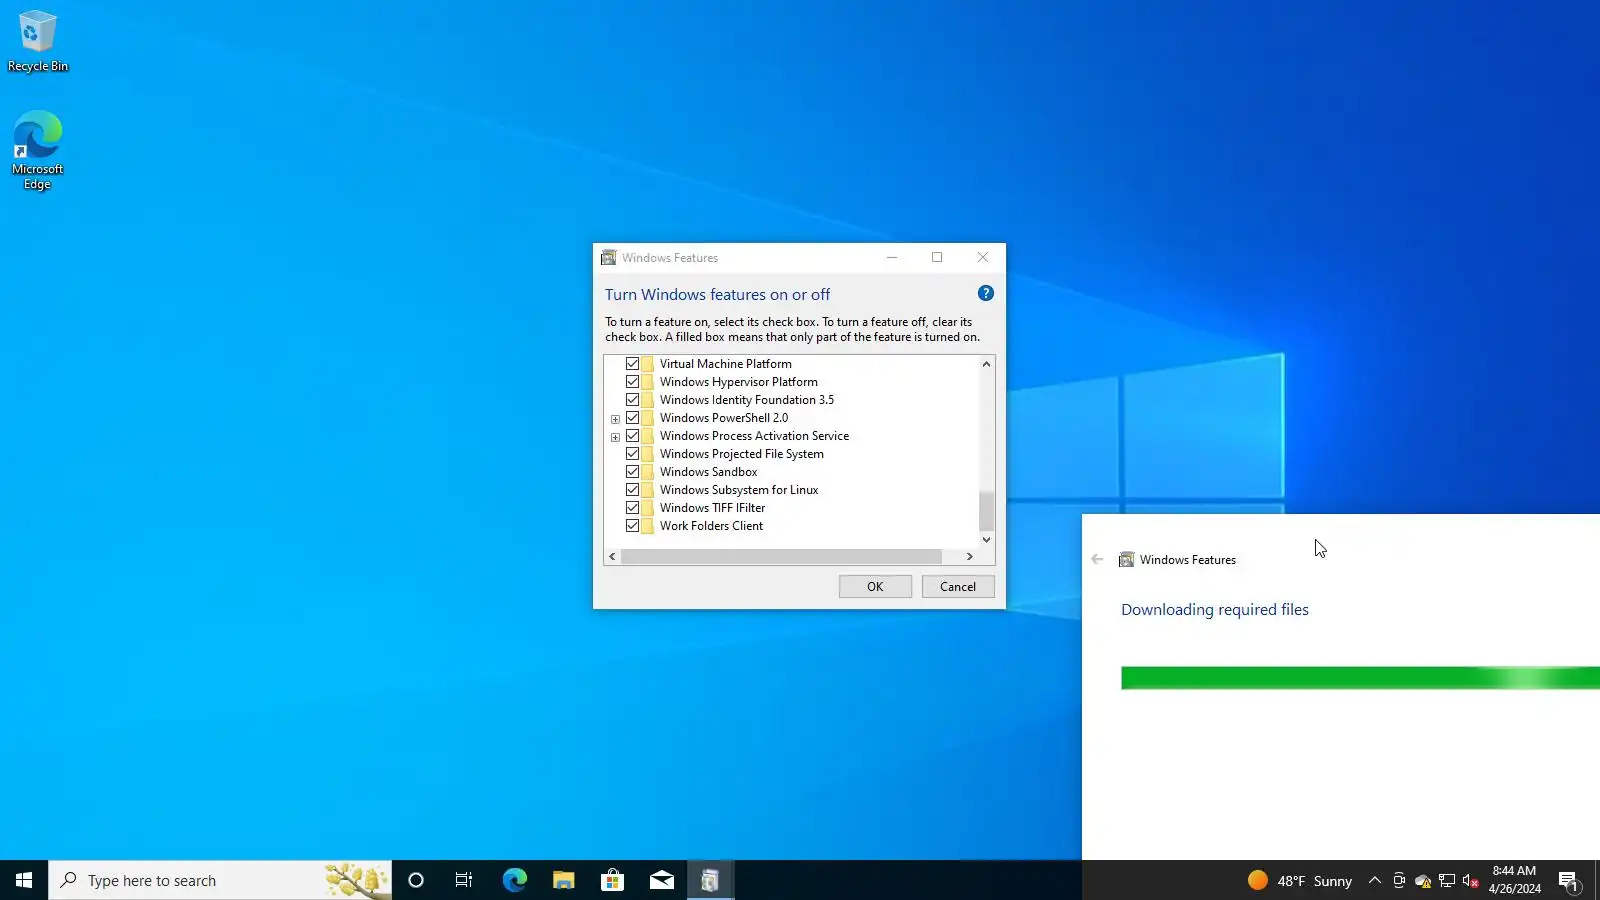
Task: Select the 'Windows Identity Foundation 3.5' label
Action: coord(747,400)
